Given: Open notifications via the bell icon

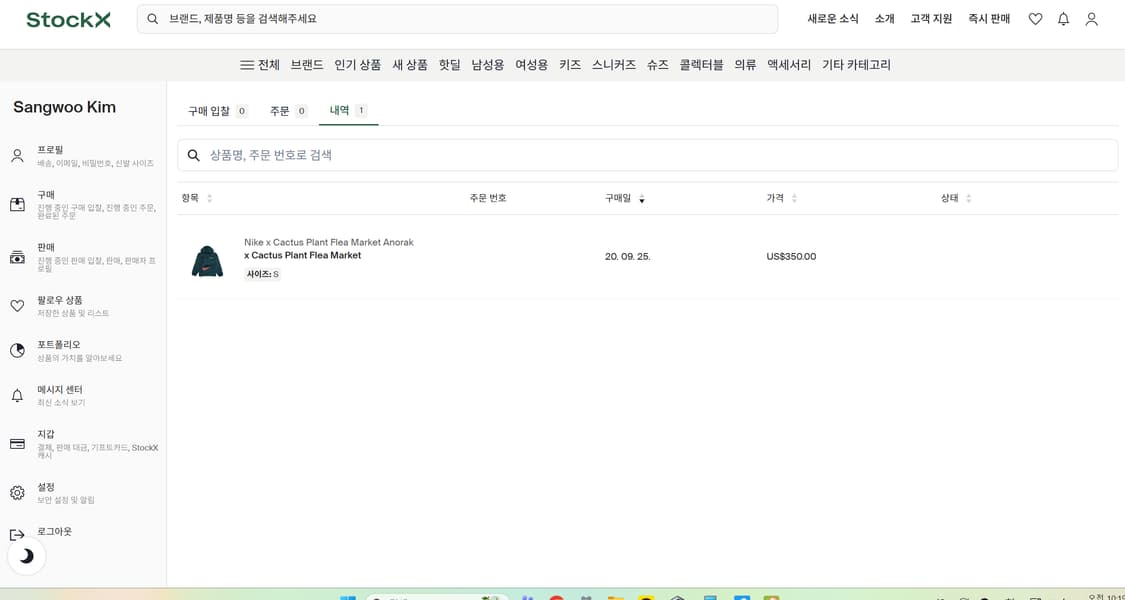Looking at the screenshot, I should 1063,19.
